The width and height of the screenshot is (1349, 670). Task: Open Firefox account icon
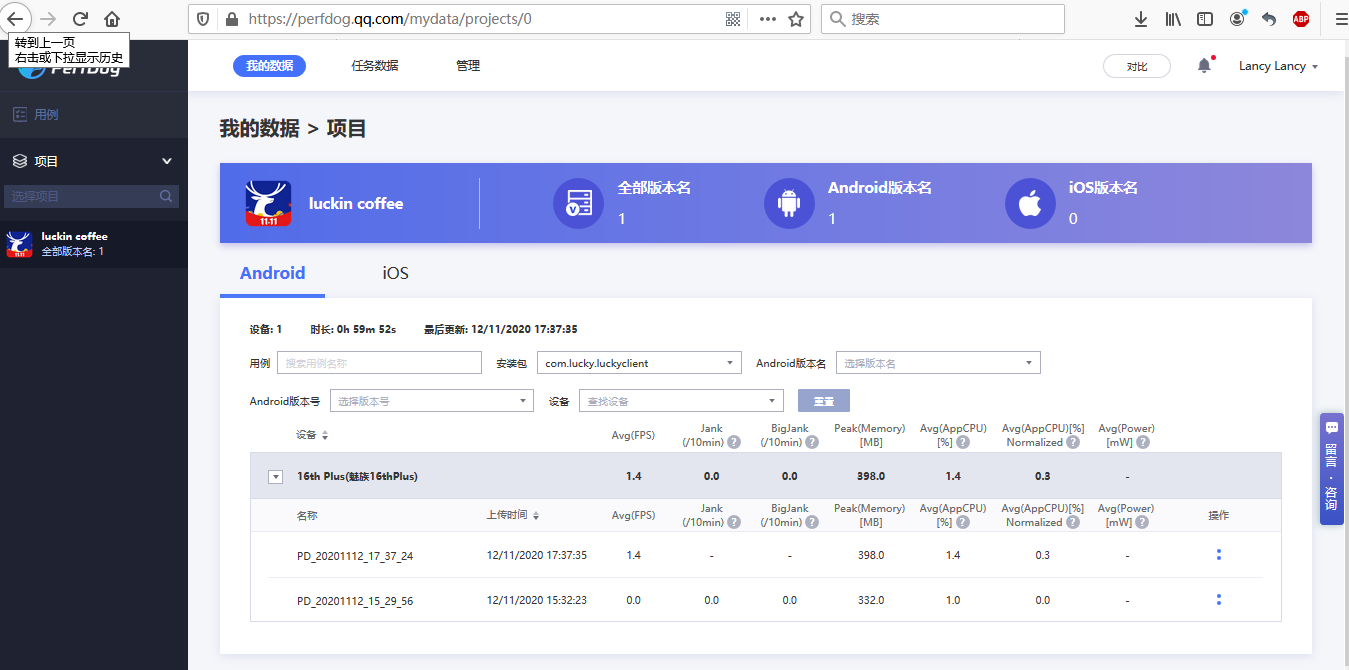[x=1238, y=19]
